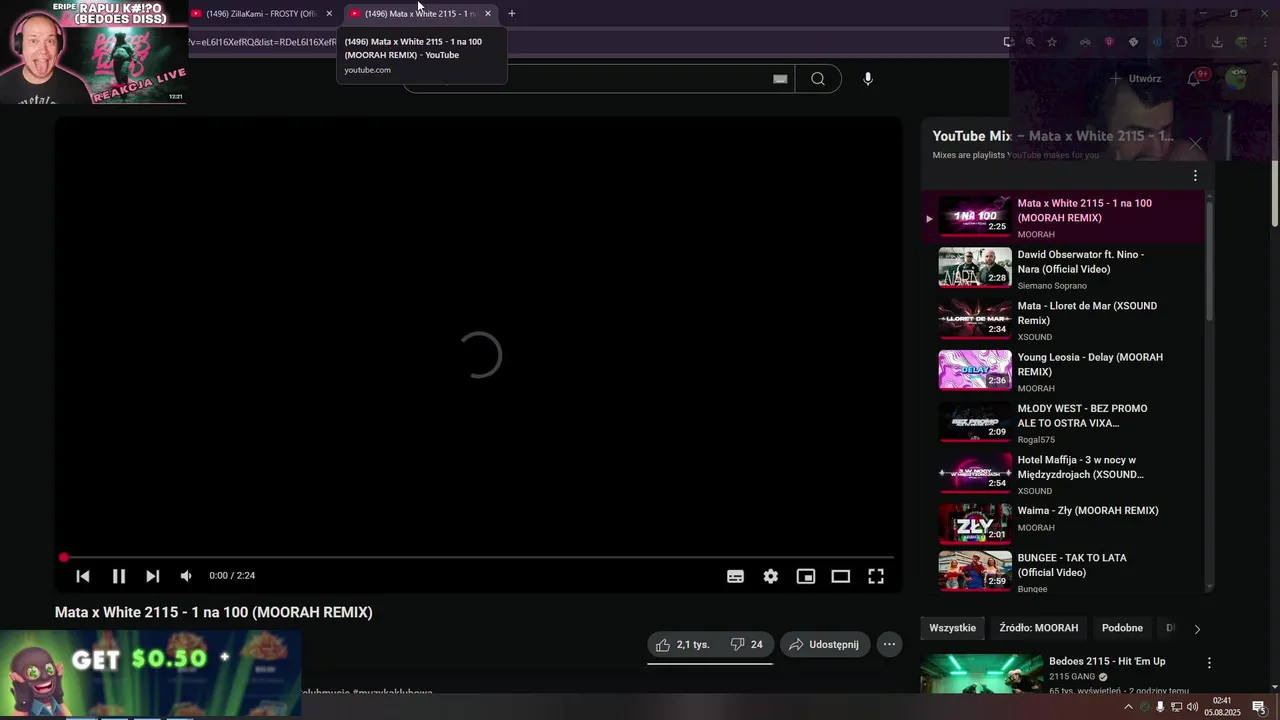This screenshot has width=1280, height=720.
Task: Open YouTube notifications bell
Action: 1194,79
